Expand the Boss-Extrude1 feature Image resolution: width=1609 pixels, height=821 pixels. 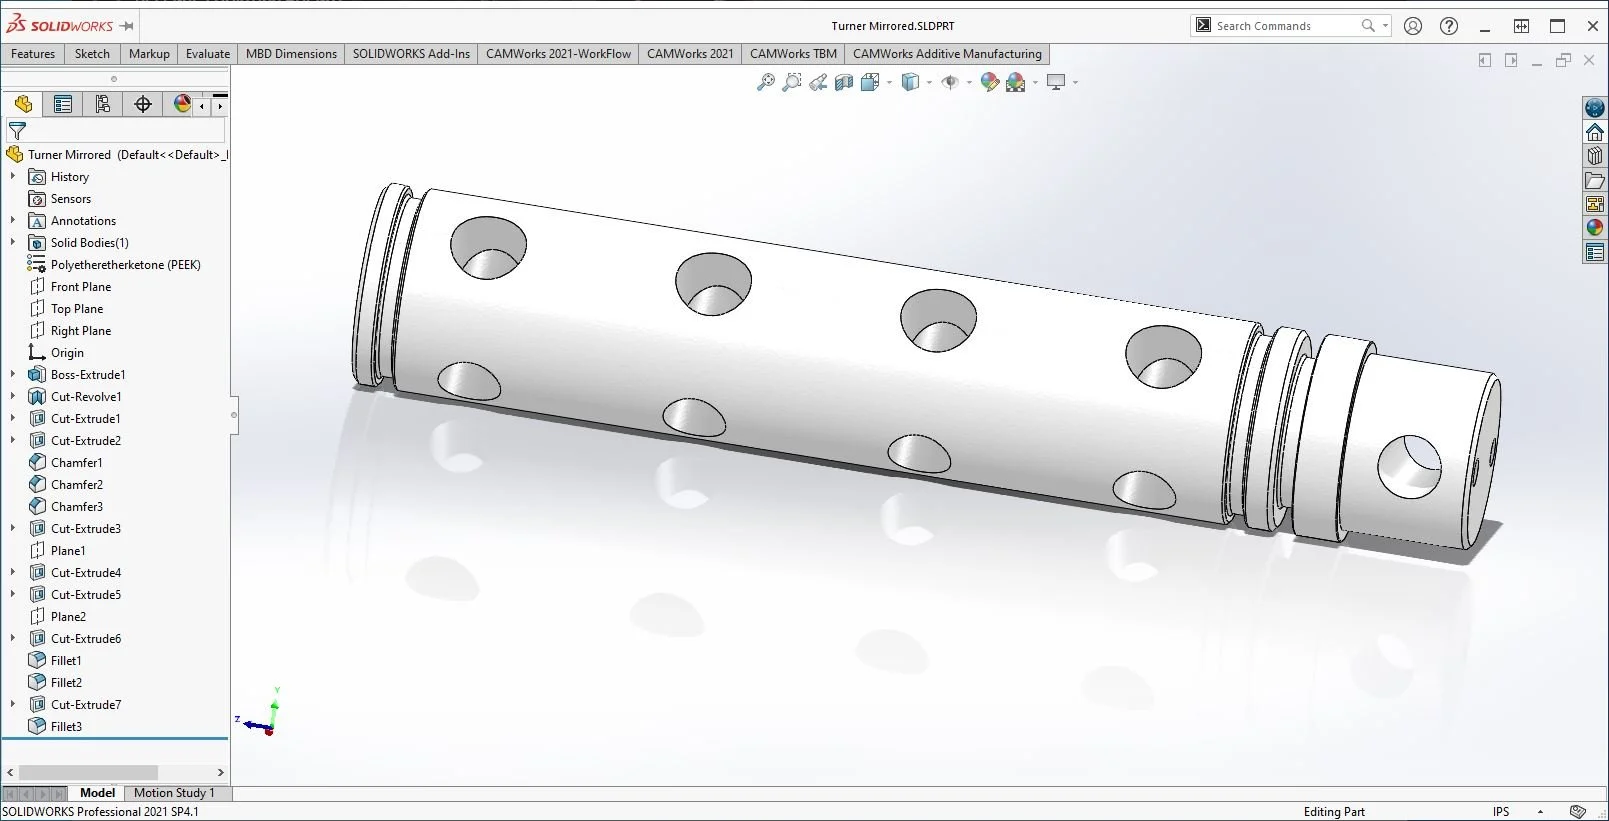click(13, 374)
